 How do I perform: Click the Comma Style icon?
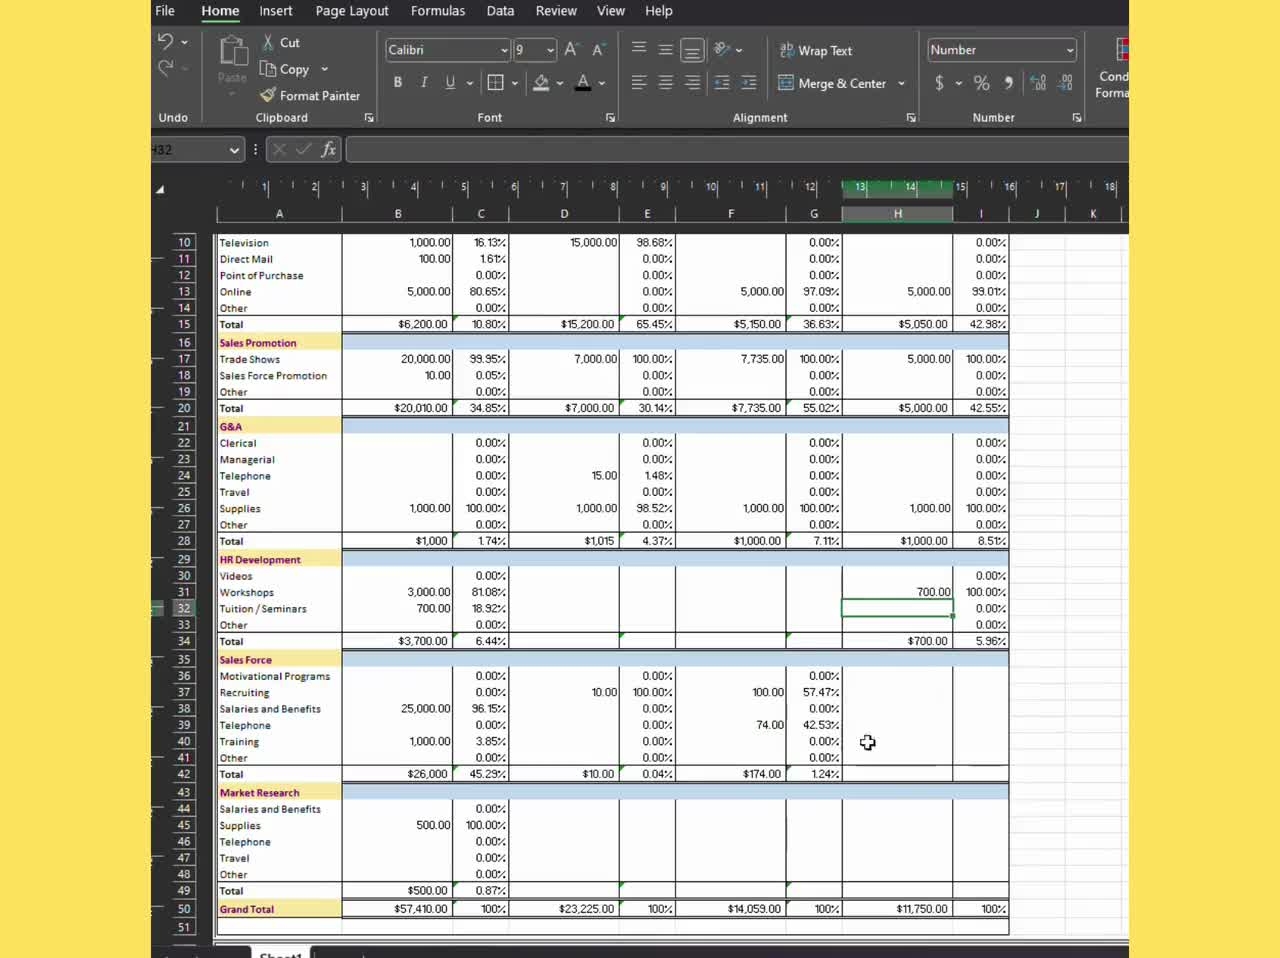(1008, 83)
